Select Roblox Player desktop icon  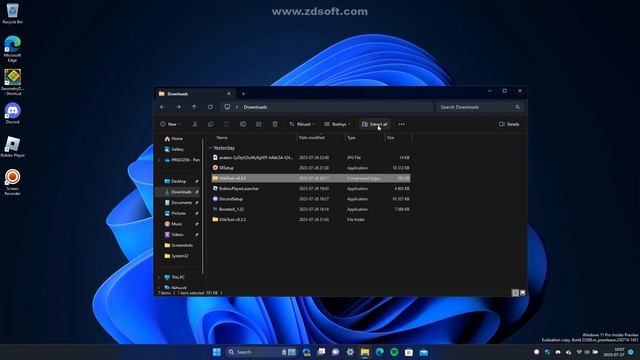pos(12,147)
